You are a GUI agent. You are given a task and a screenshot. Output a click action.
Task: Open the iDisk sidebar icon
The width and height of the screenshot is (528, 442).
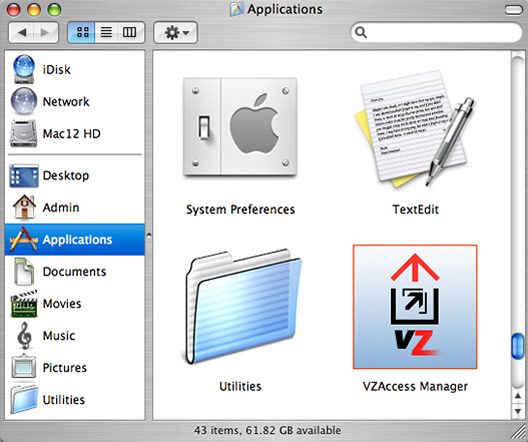[24, 69]
